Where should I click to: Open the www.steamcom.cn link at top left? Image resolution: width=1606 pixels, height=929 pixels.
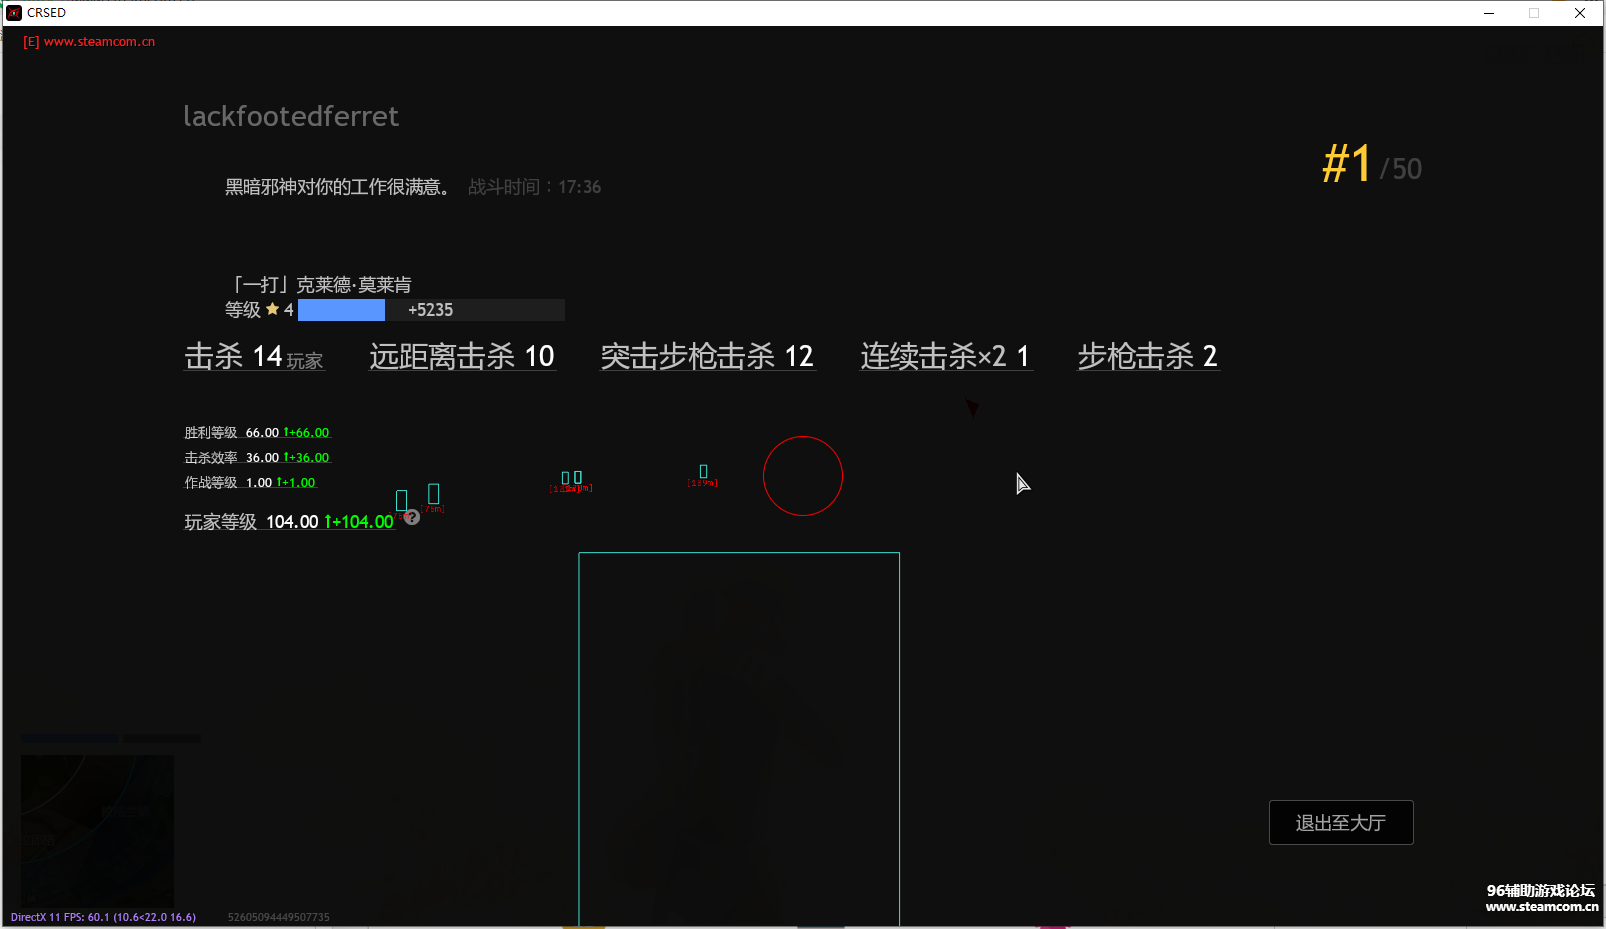[89, 41]
